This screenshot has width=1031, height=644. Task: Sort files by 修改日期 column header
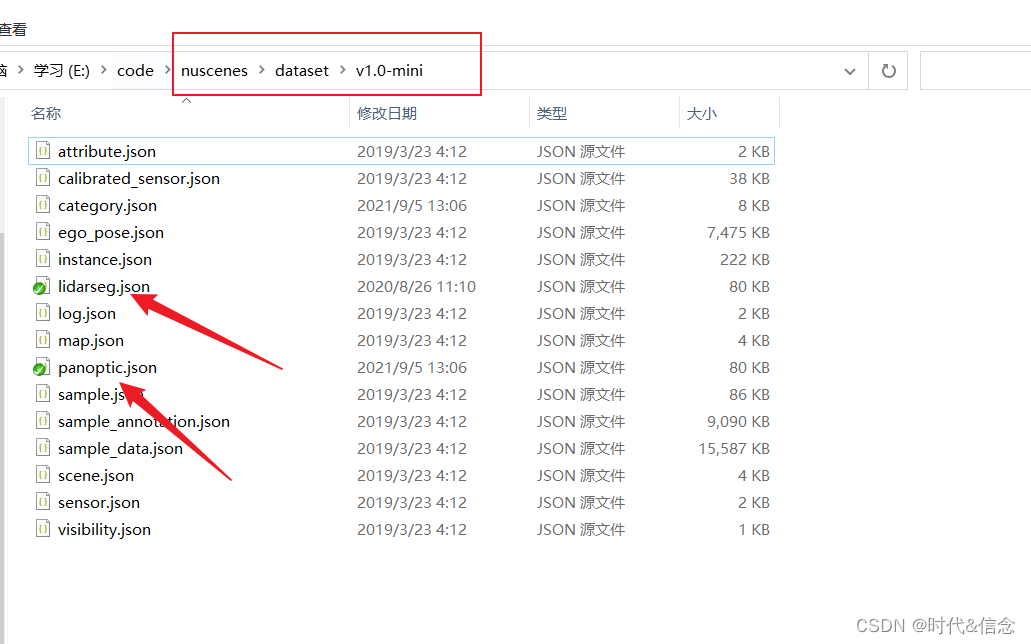coord(387,113)
